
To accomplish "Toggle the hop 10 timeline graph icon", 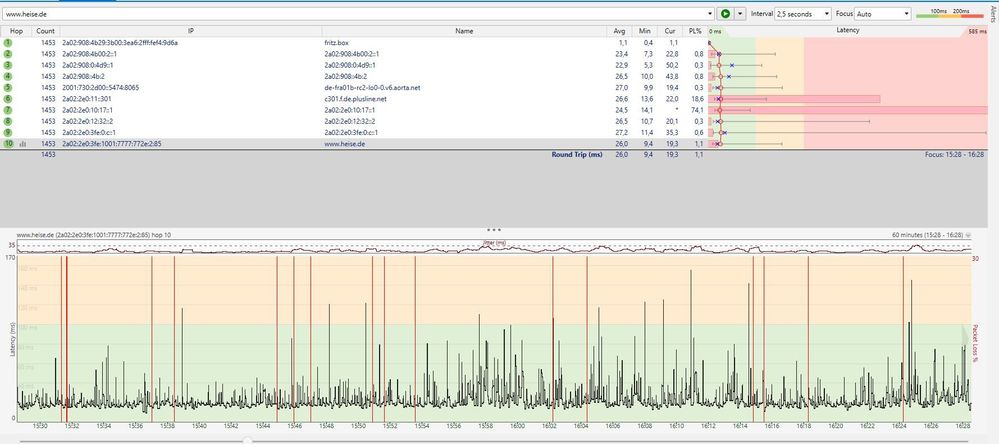I will point(22,144).
